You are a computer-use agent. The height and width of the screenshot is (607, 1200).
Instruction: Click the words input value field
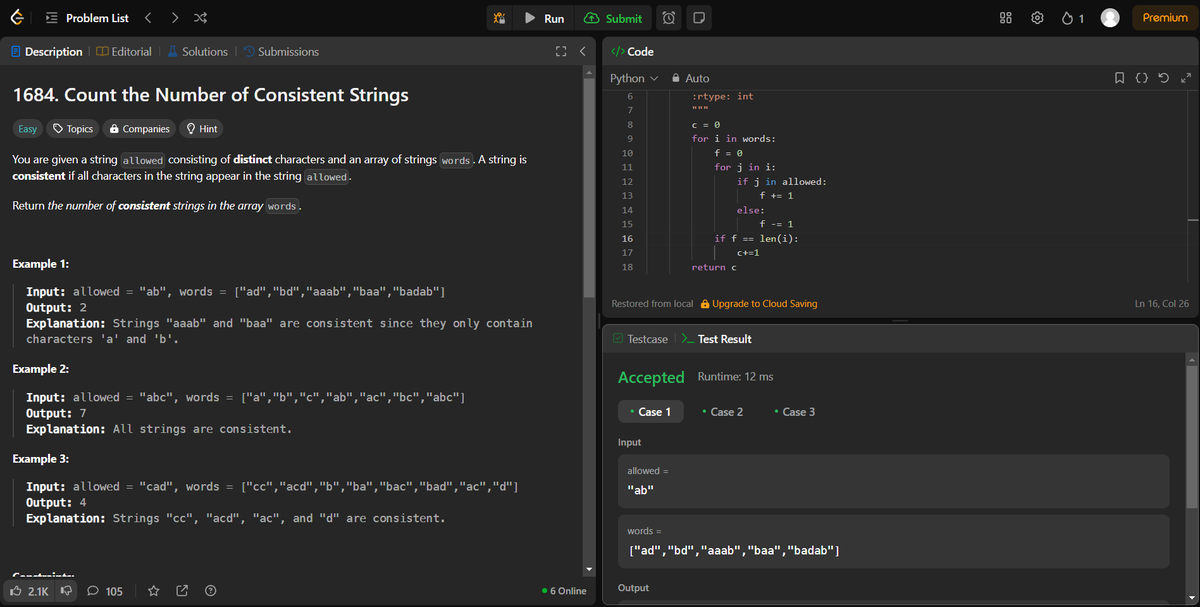pos(894,541)
